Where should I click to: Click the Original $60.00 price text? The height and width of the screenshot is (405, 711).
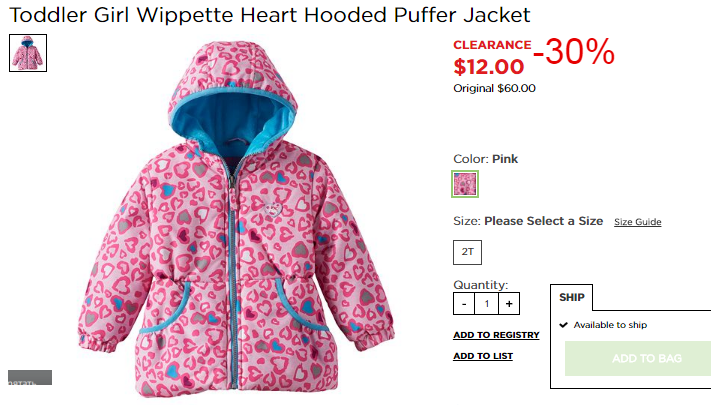(494, 88)
